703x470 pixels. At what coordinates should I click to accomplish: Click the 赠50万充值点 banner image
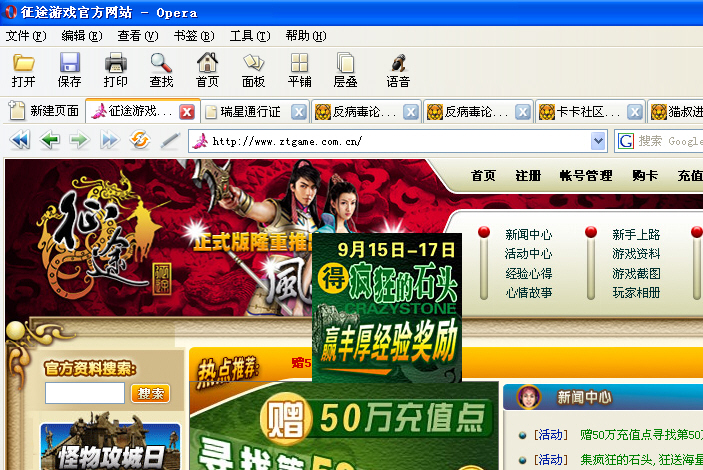coord(344,426)
